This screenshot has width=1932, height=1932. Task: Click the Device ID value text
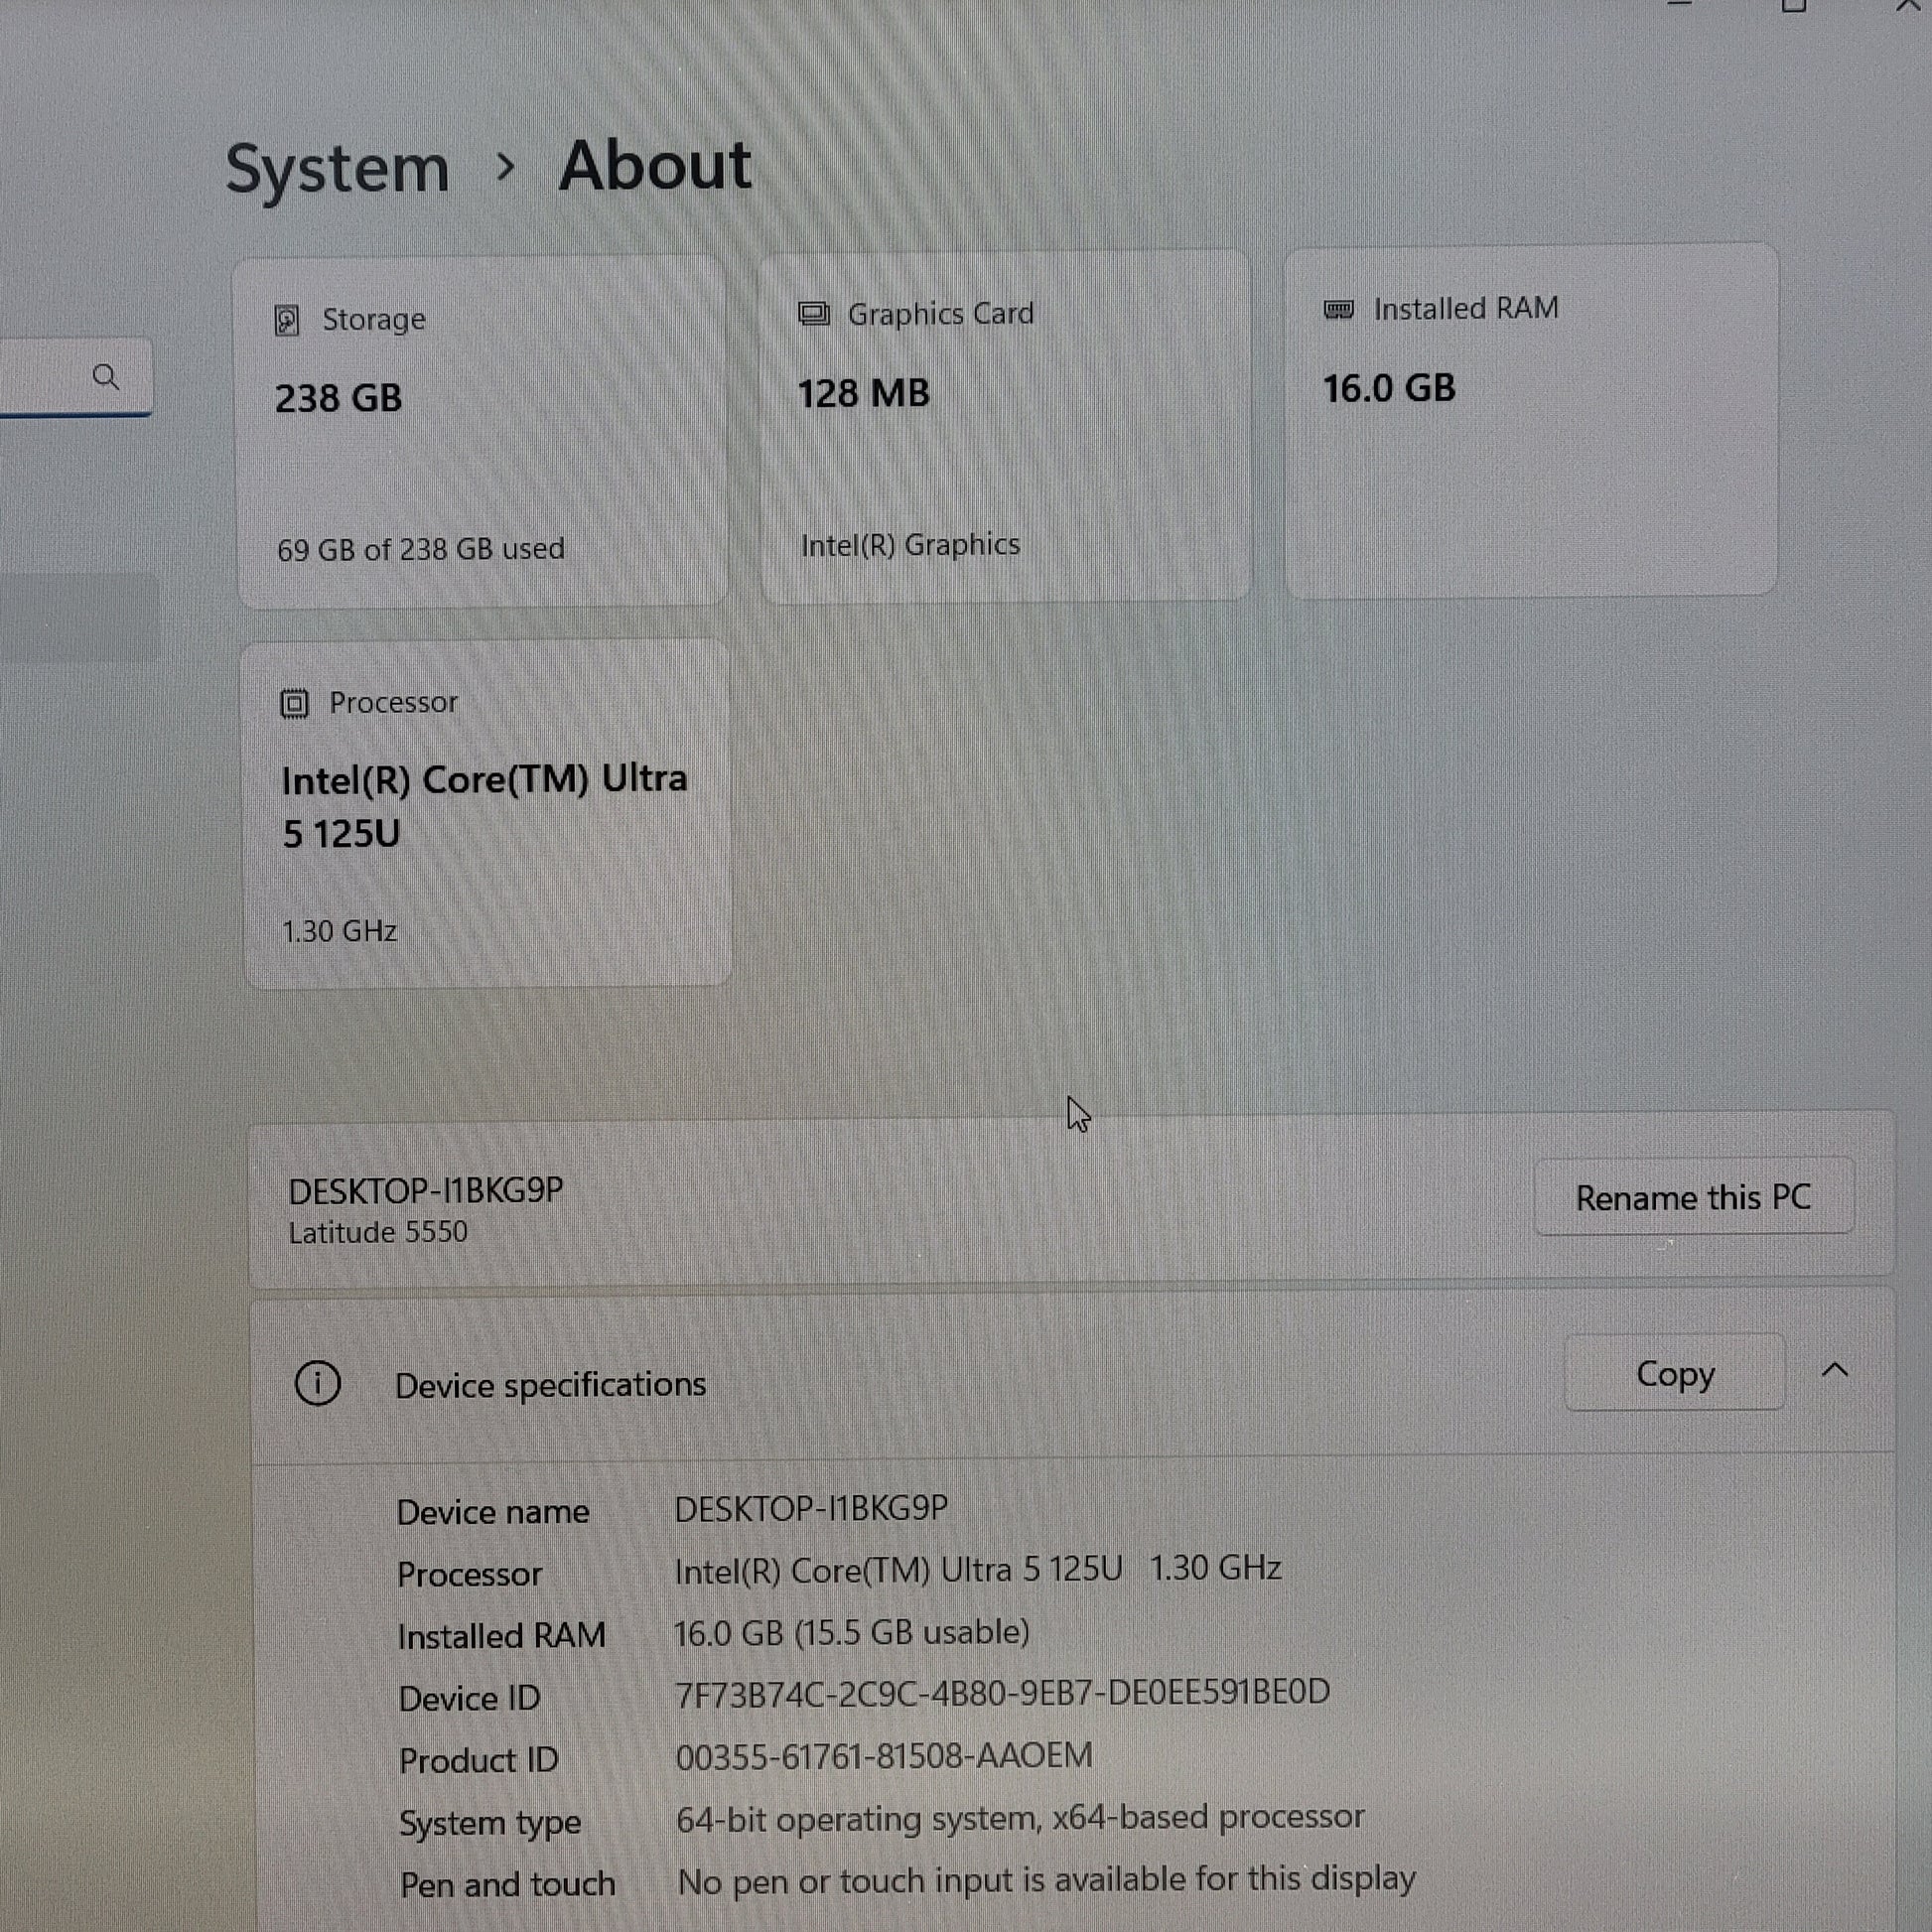click(x=1002, y=1693)
